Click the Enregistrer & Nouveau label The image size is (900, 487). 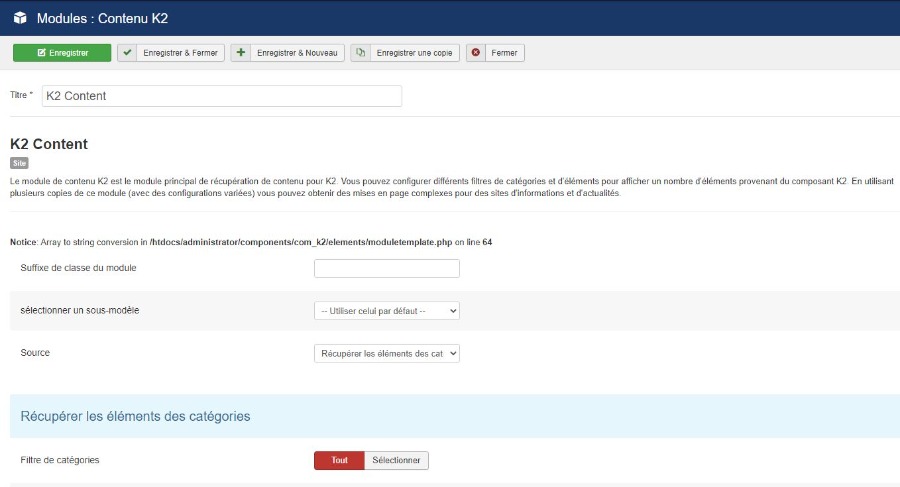pos(297,53)
